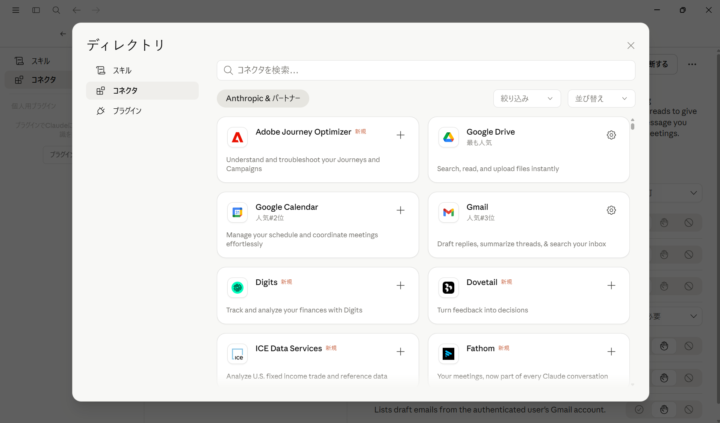Image resolution: width=720 pixels, height=423 pixels.
Task: Open the Gmail card title
Action: click(x=477, y=207)
